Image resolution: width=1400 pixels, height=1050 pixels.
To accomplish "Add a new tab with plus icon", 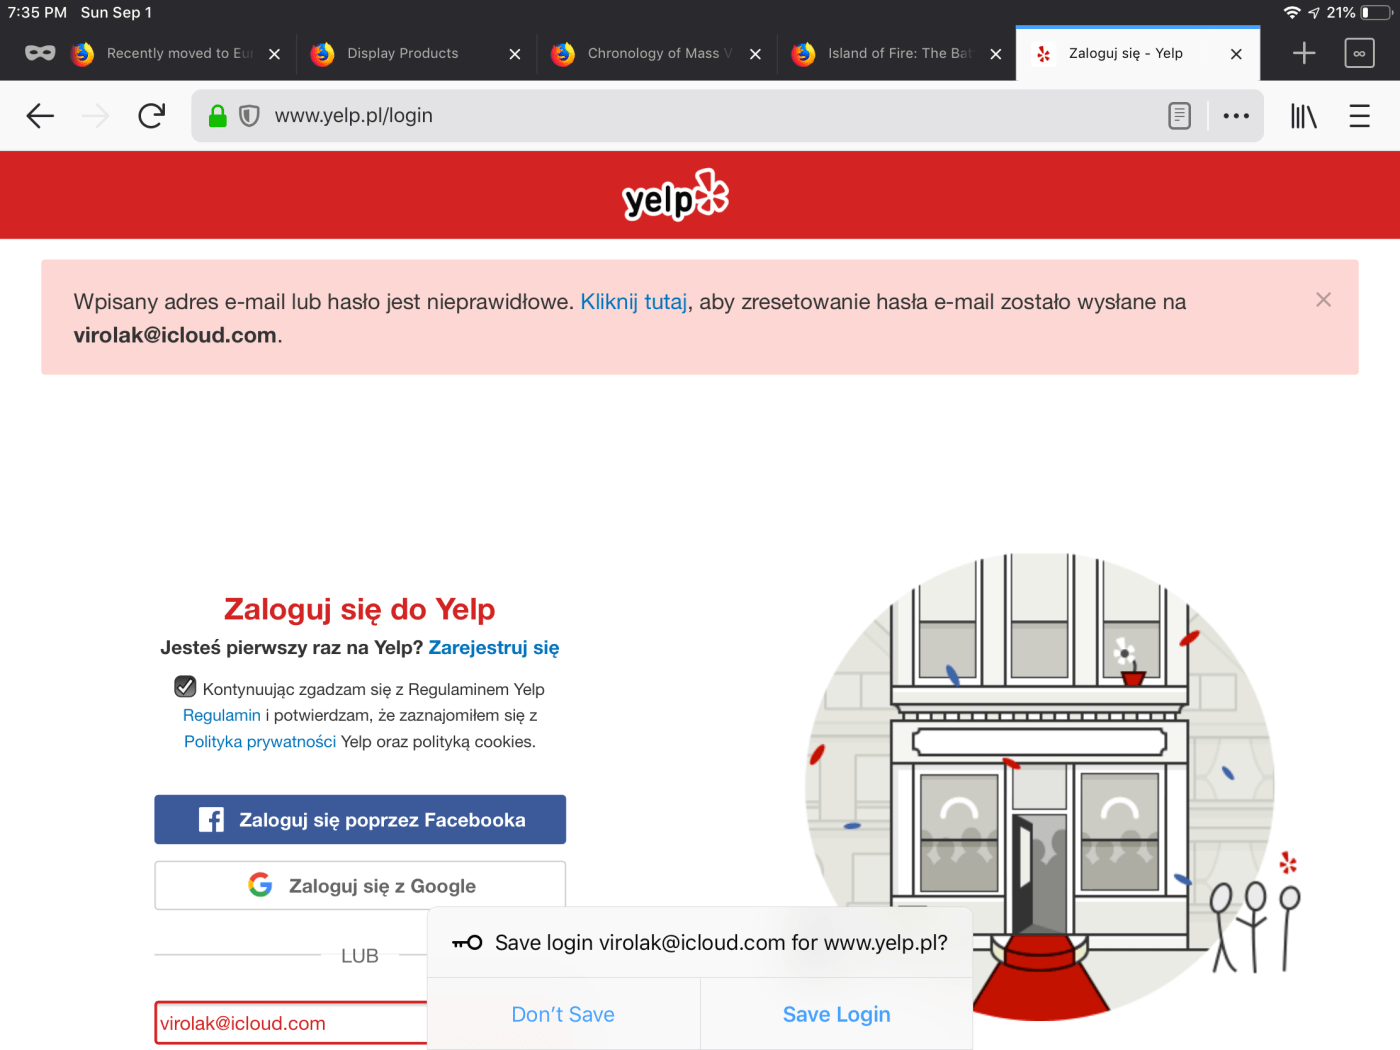I will coord(1304,53).
